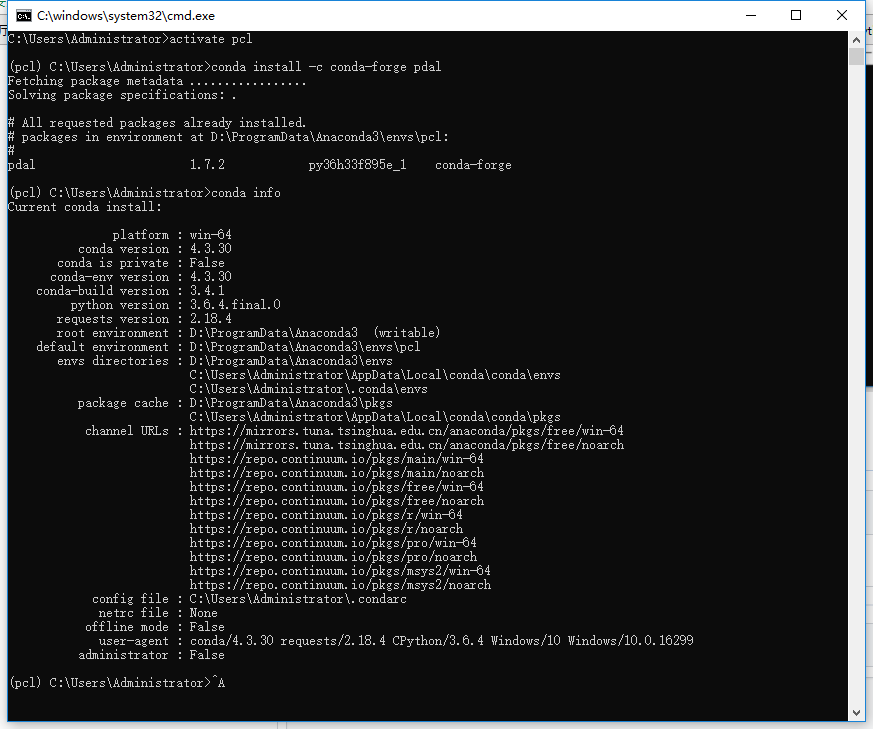Close the cmd.exe window

[x=840, y=15]
